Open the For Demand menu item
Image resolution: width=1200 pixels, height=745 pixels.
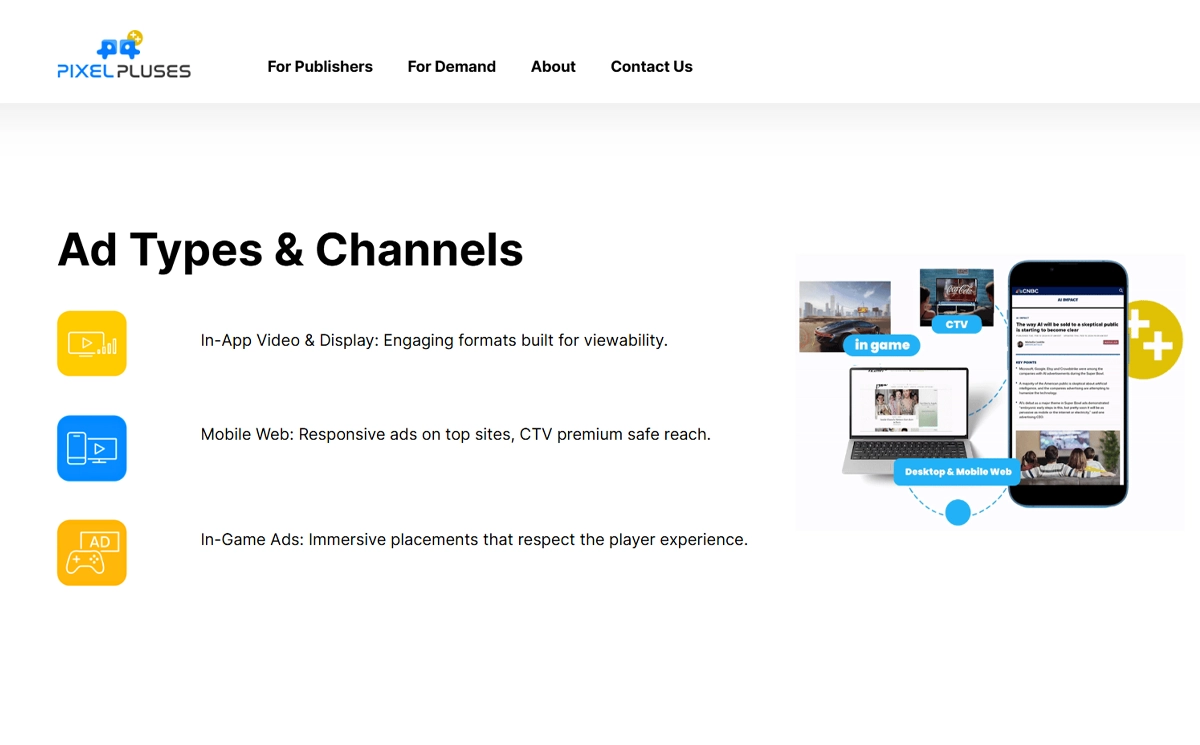[451, 67]
